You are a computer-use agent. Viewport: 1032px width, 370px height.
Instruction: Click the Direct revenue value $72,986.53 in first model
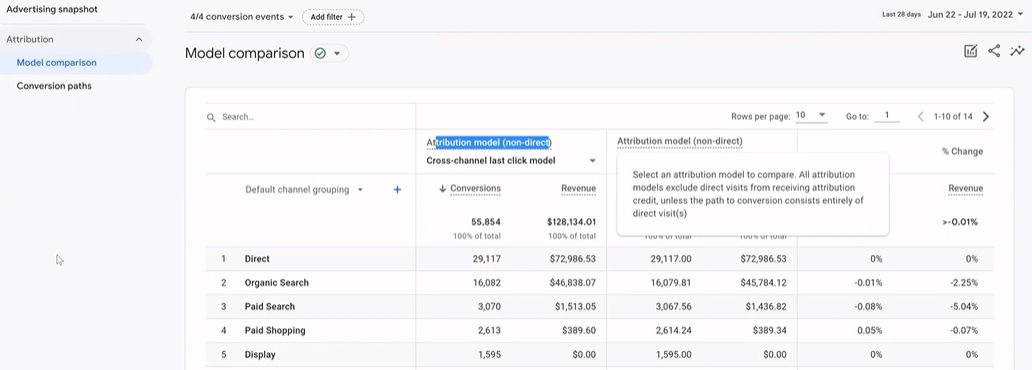pyautogui.click(x=573, y=259)
